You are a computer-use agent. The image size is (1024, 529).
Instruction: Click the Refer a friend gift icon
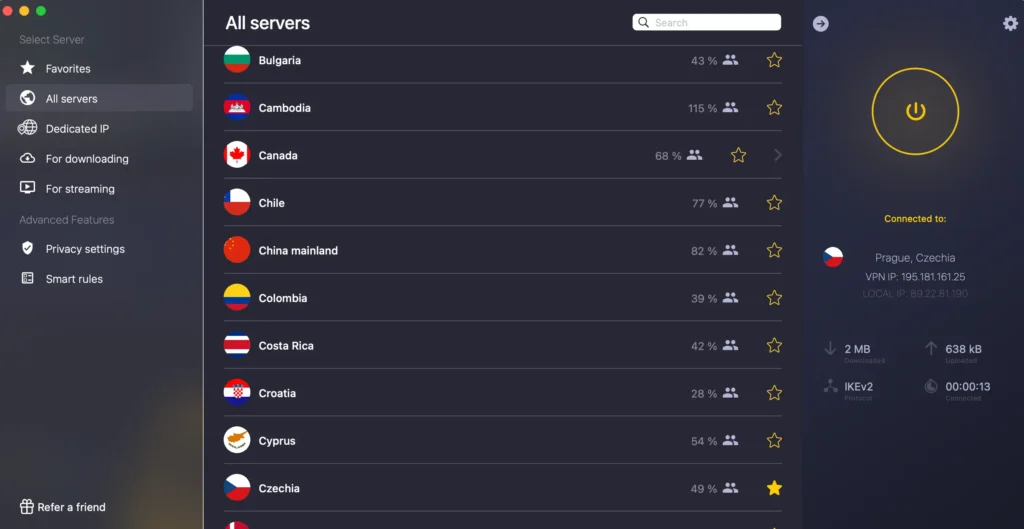[x=27, y=507]
